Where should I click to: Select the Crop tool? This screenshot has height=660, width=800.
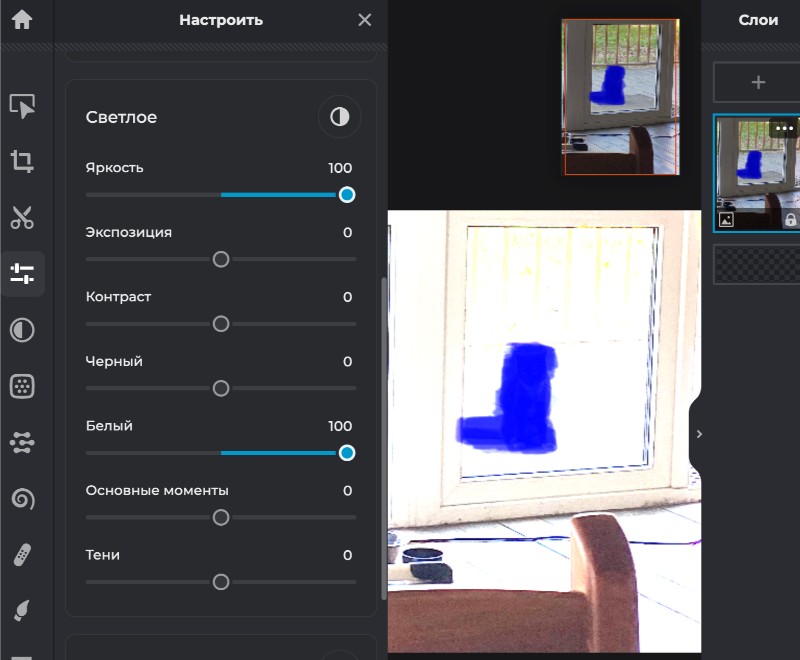[x=22, y=161]
